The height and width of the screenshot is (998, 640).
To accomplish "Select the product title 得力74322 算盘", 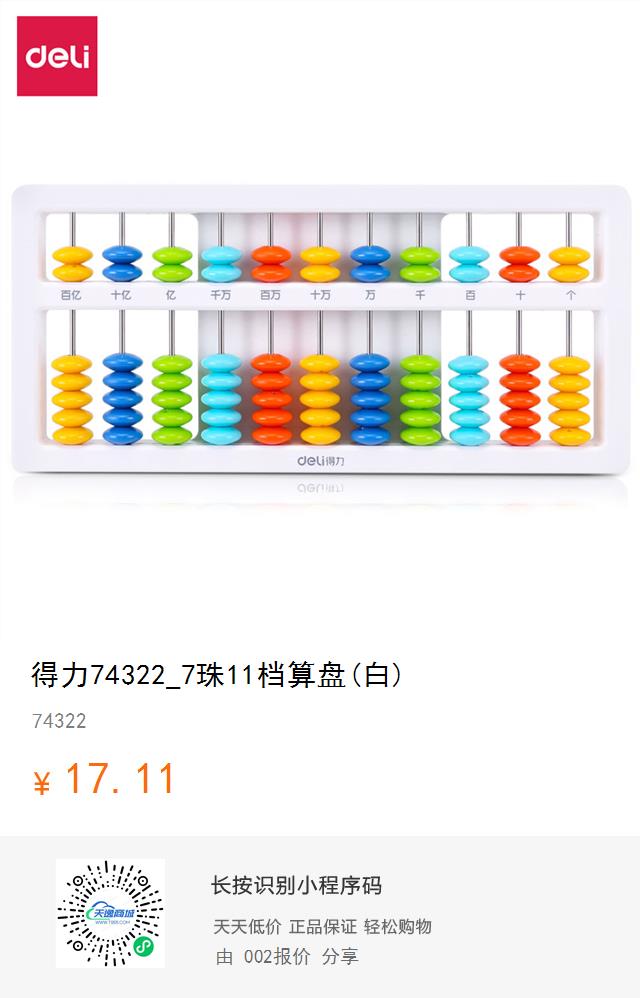I will [216, 675].
